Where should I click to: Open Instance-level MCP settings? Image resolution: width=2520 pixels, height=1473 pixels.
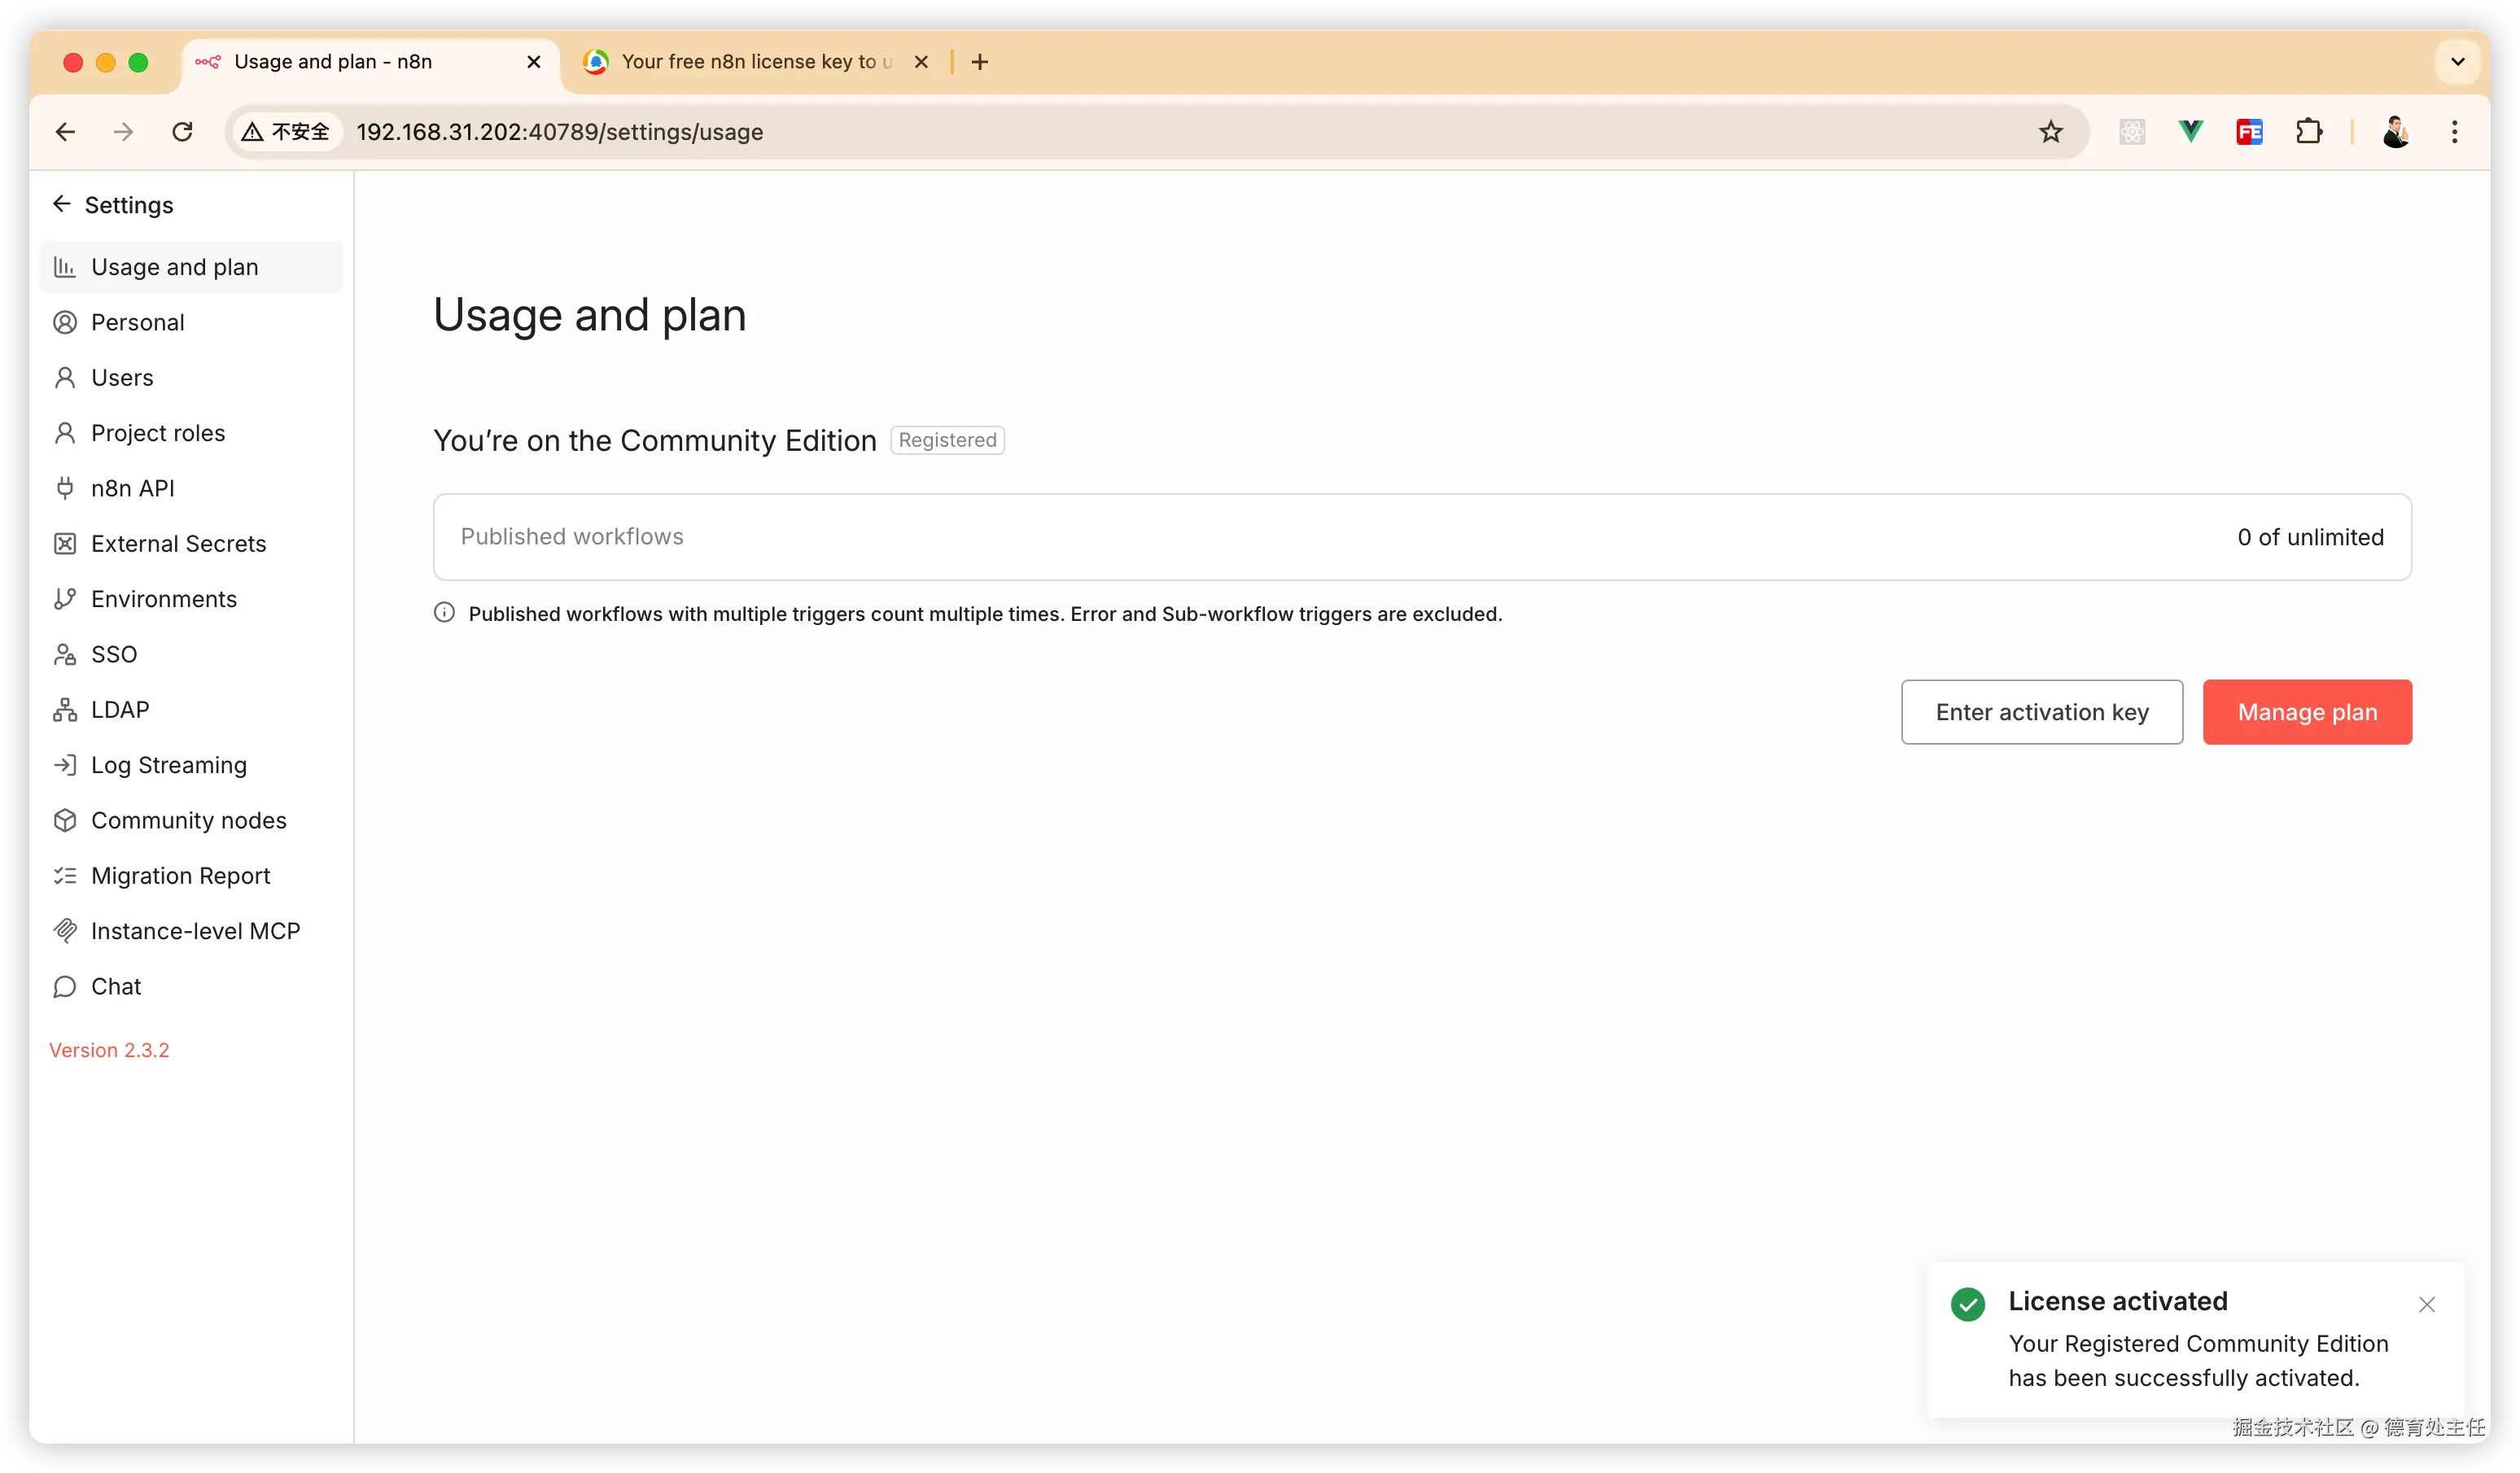click(195, 931)
